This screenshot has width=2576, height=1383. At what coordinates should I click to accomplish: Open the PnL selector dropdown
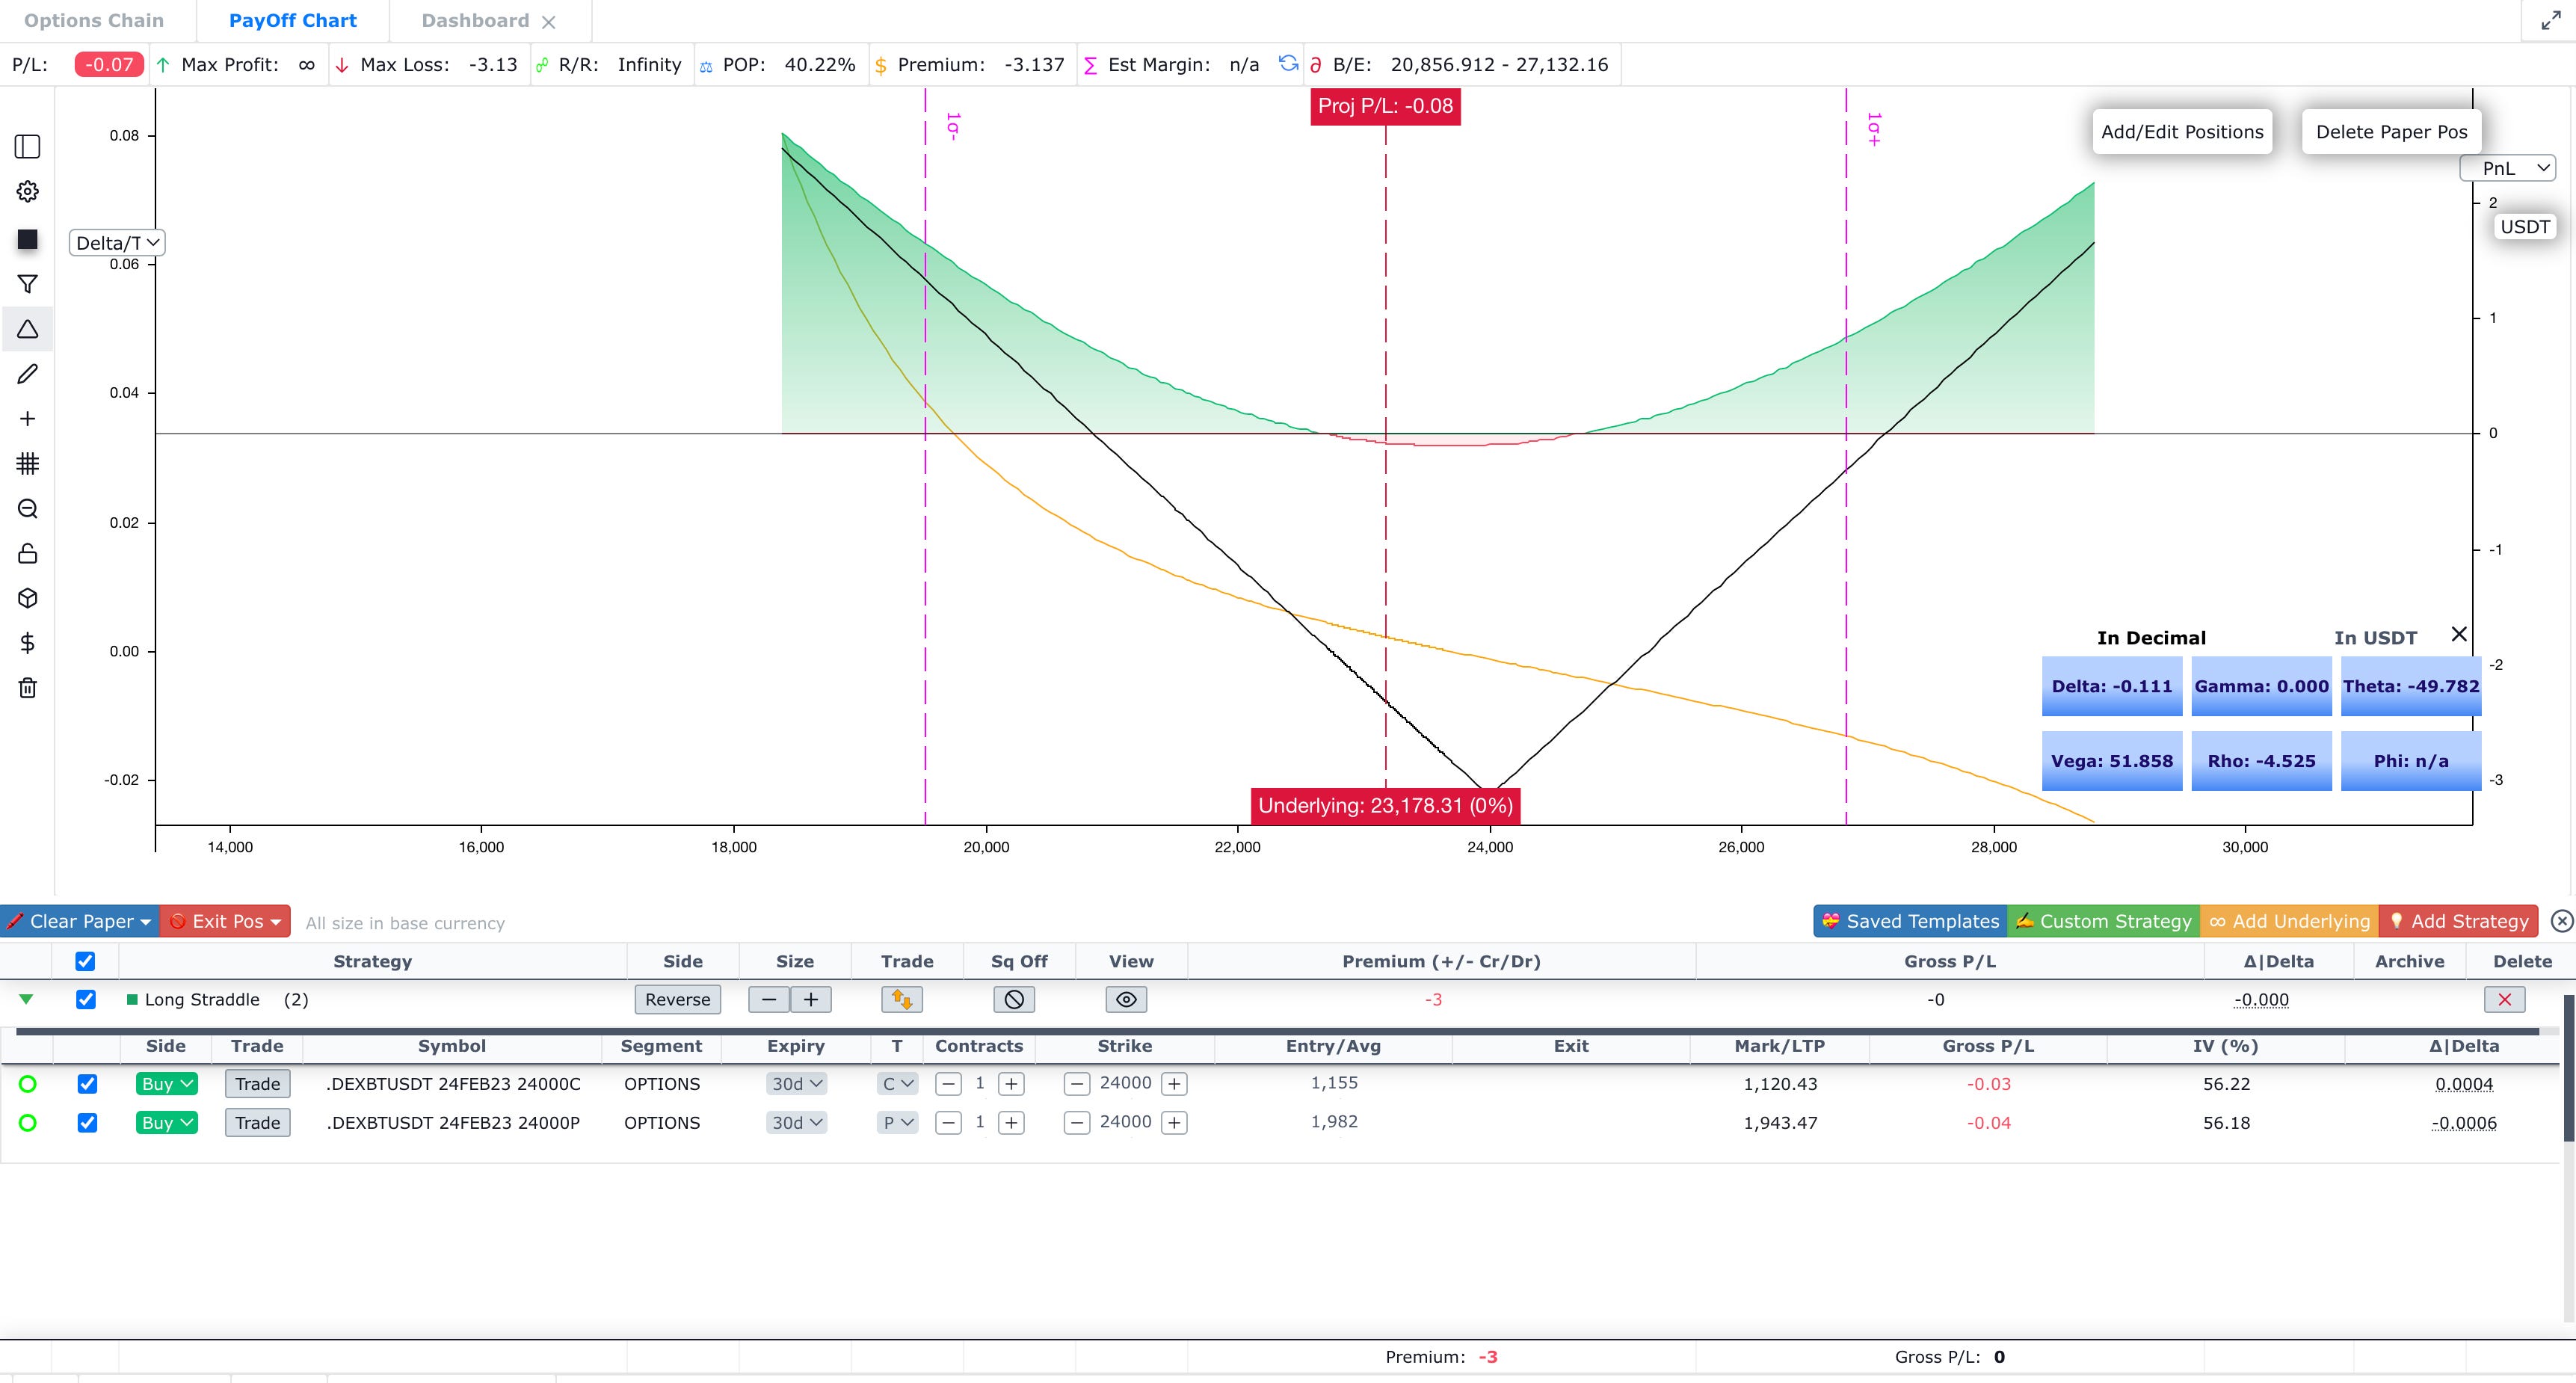click(2507, 168)
